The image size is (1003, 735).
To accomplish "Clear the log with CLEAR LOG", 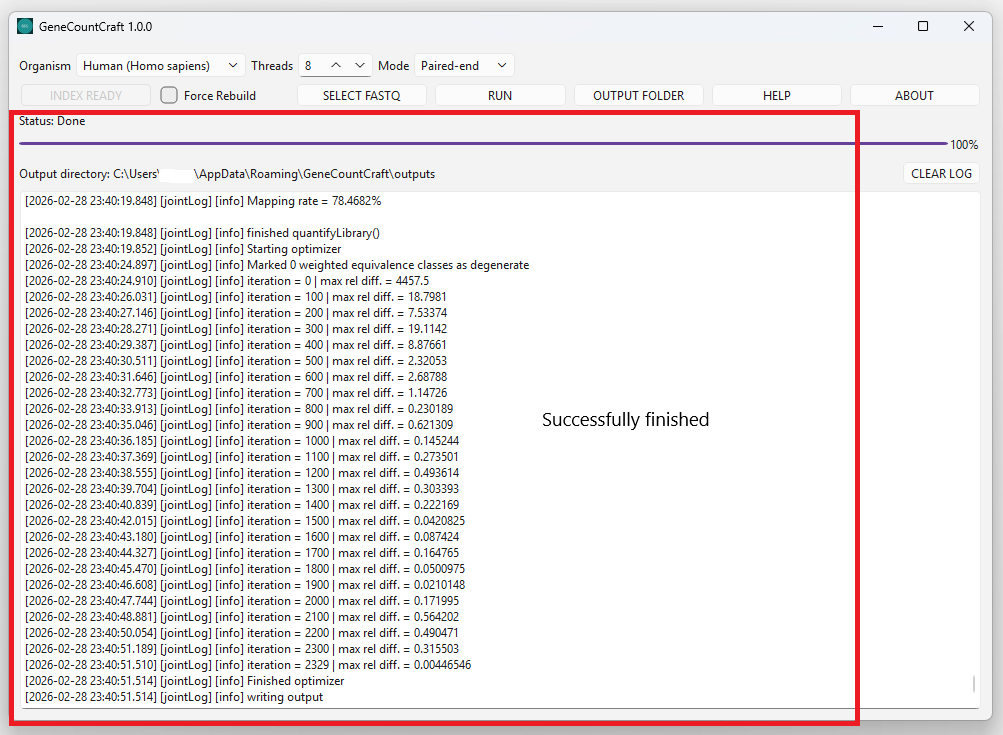I will [940, 173].
